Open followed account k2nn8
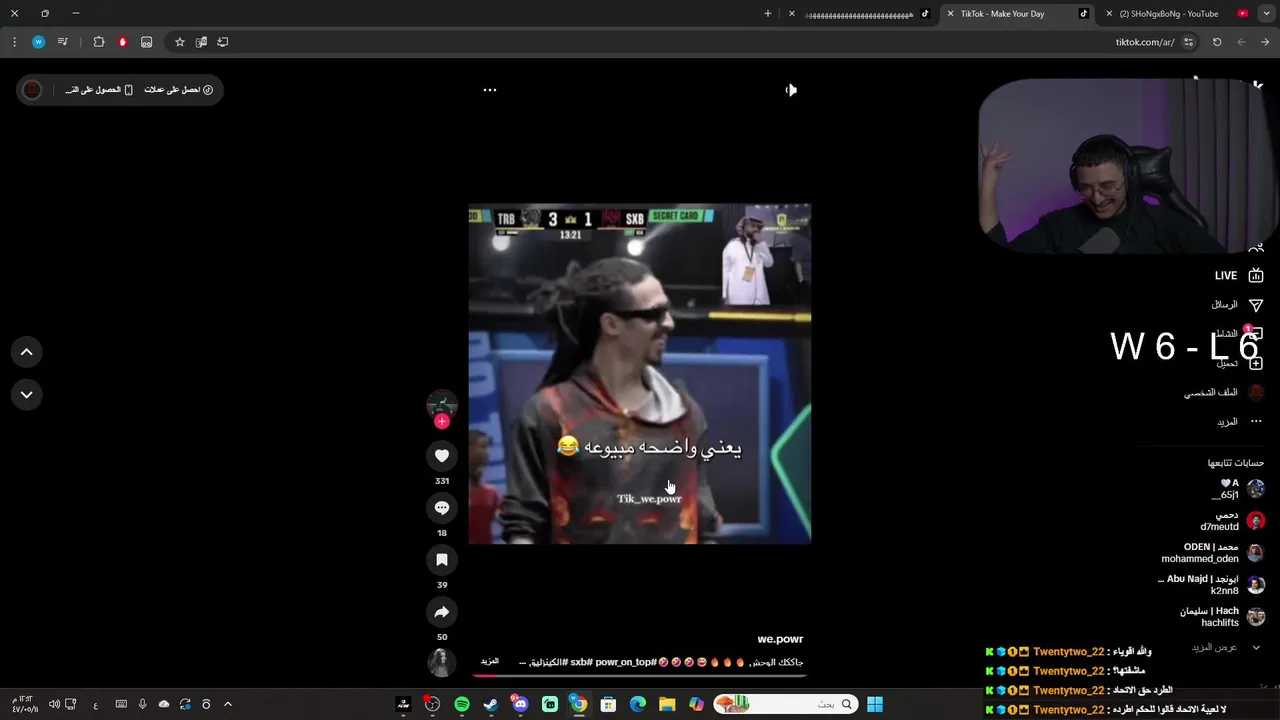The height and width of the screenshot is (720, 1280). (x=1212, y=585)
